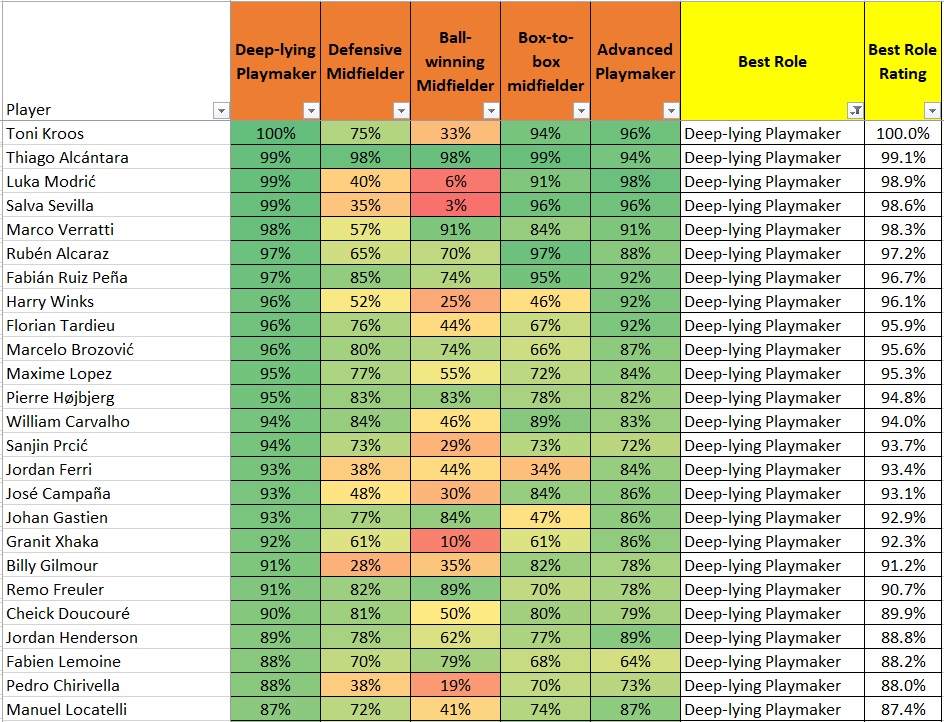This screenshot has height=722, width=944.
Task: Open Box-to-box midfielder filter arrow
Action: (x=581, y=110)
